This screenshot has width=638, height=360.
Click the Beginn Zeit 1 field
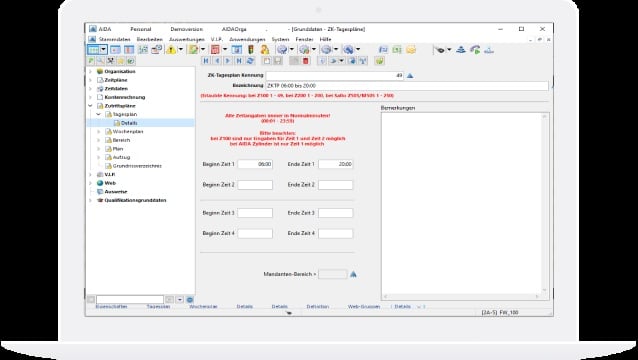(255, 164)
